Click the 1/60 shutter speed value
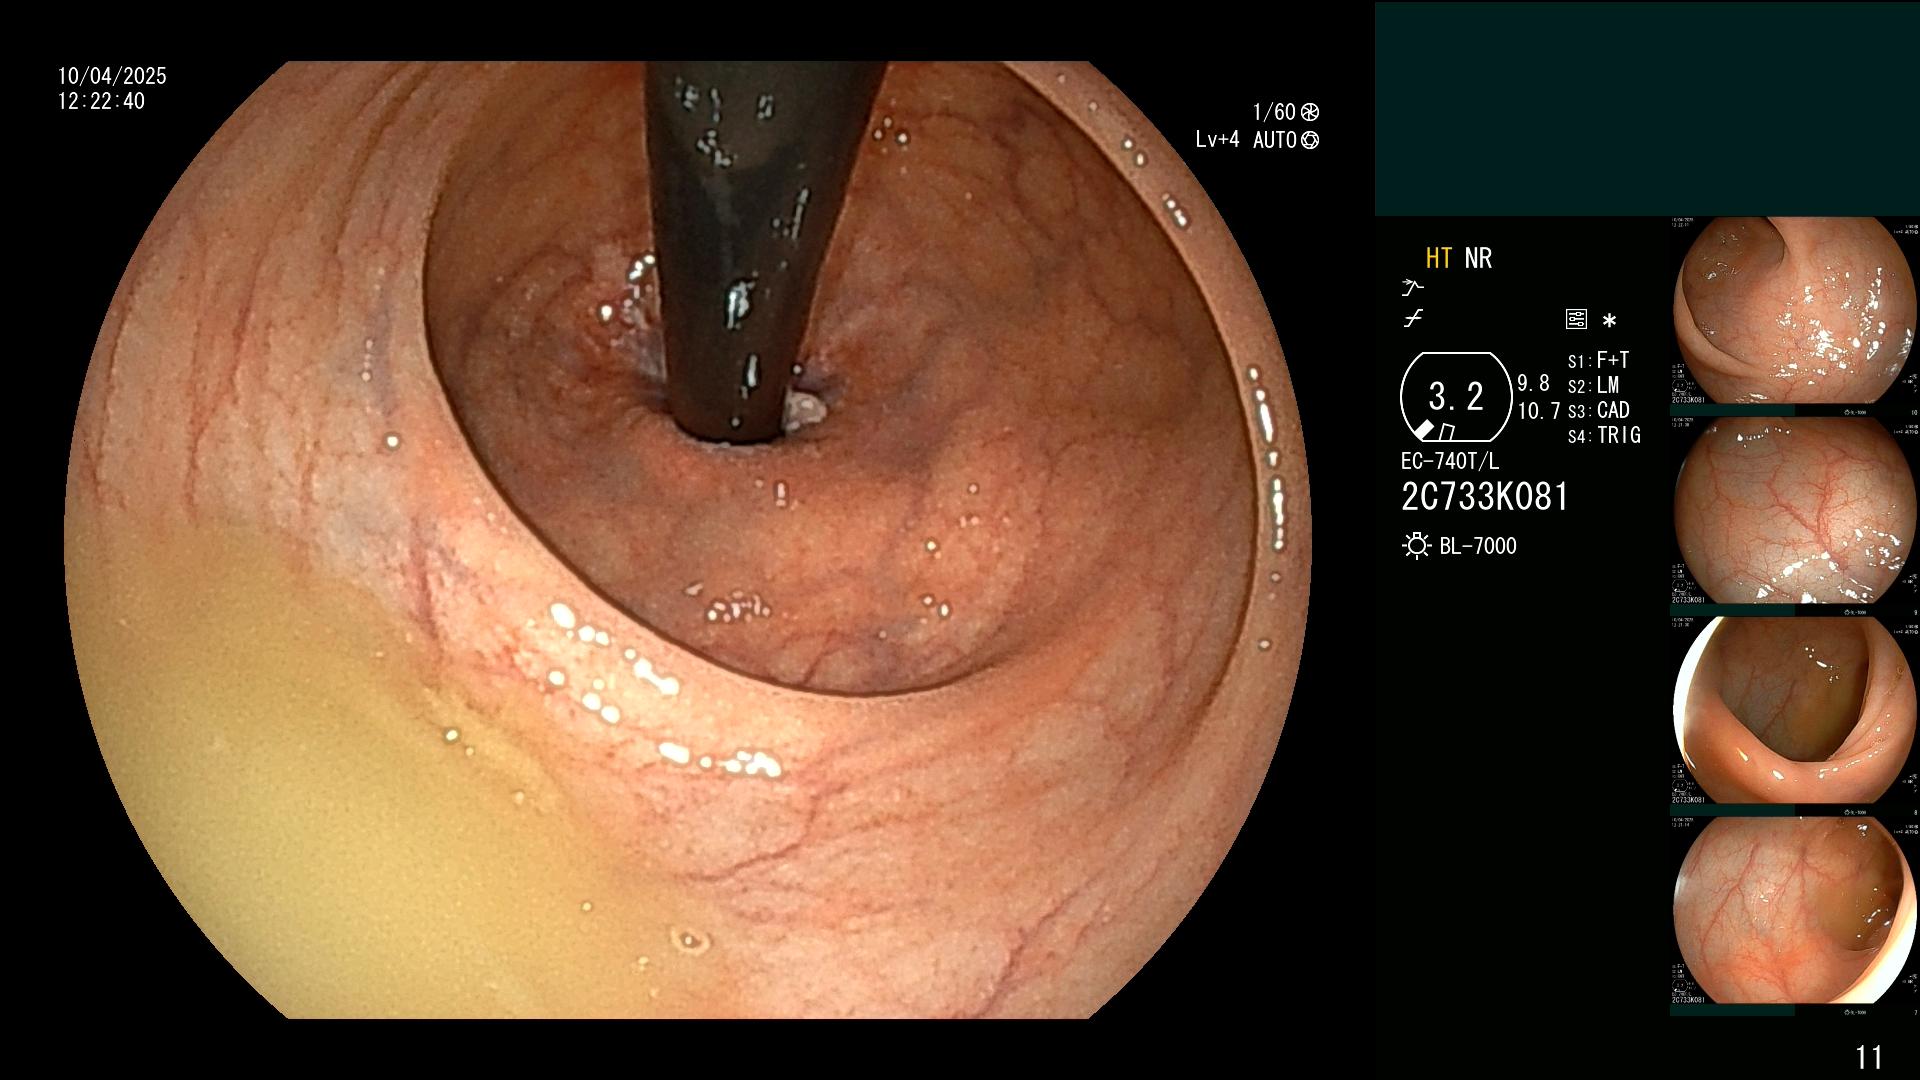This screenshot has height=1080, width=1920. [x=1274, y=112]
